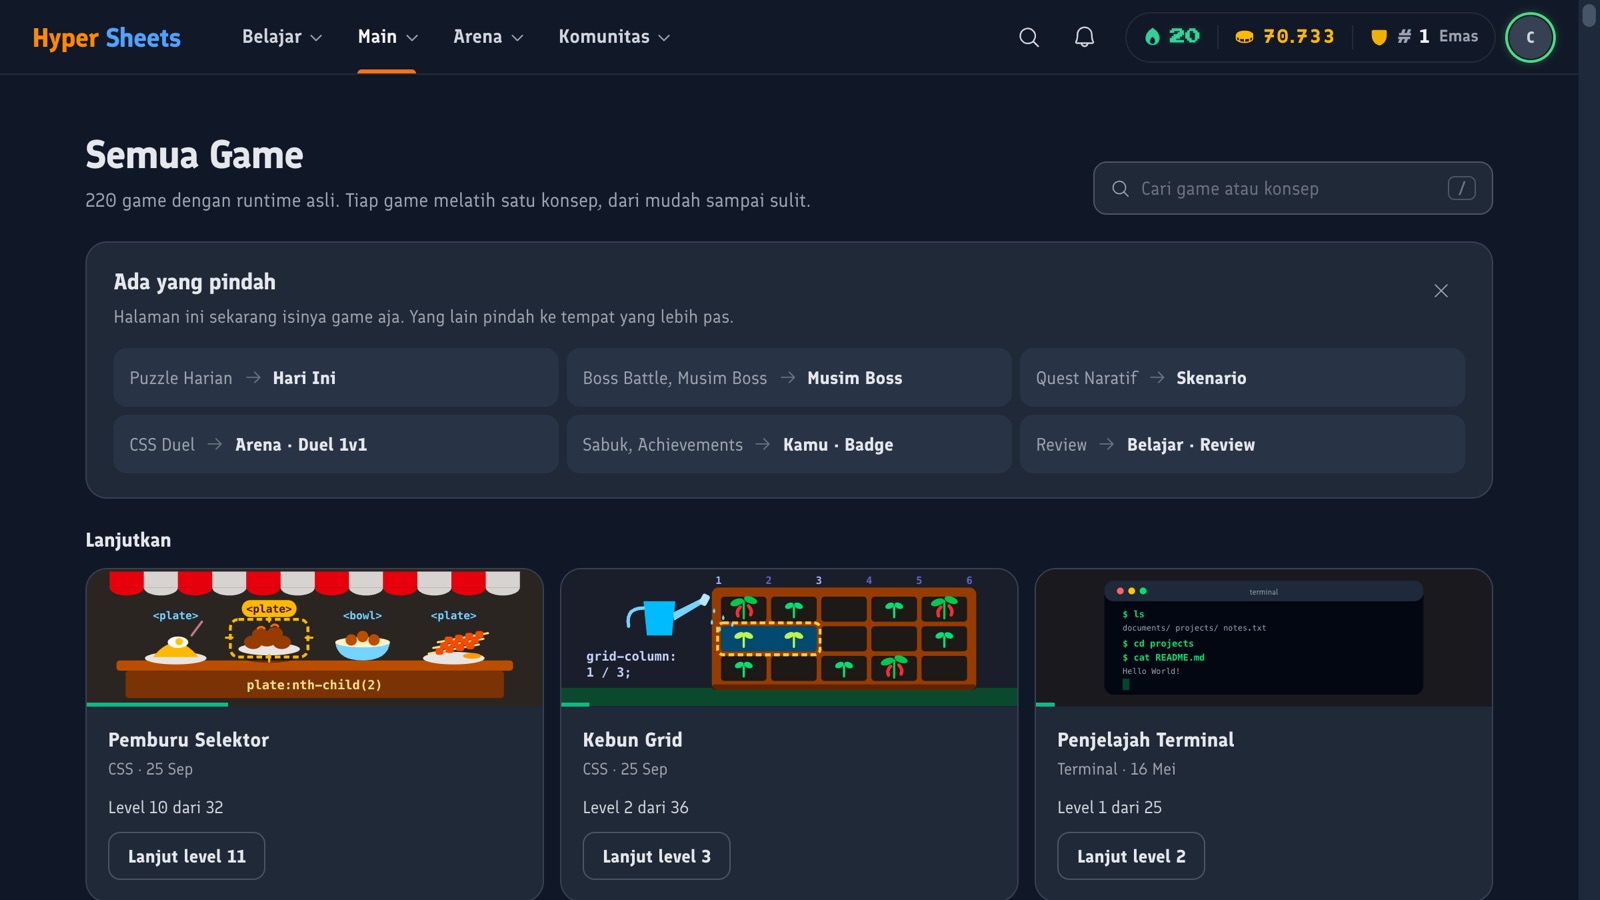
Task: Open Pemburu Selektor game thumbnail
Action: coord(315,637)
